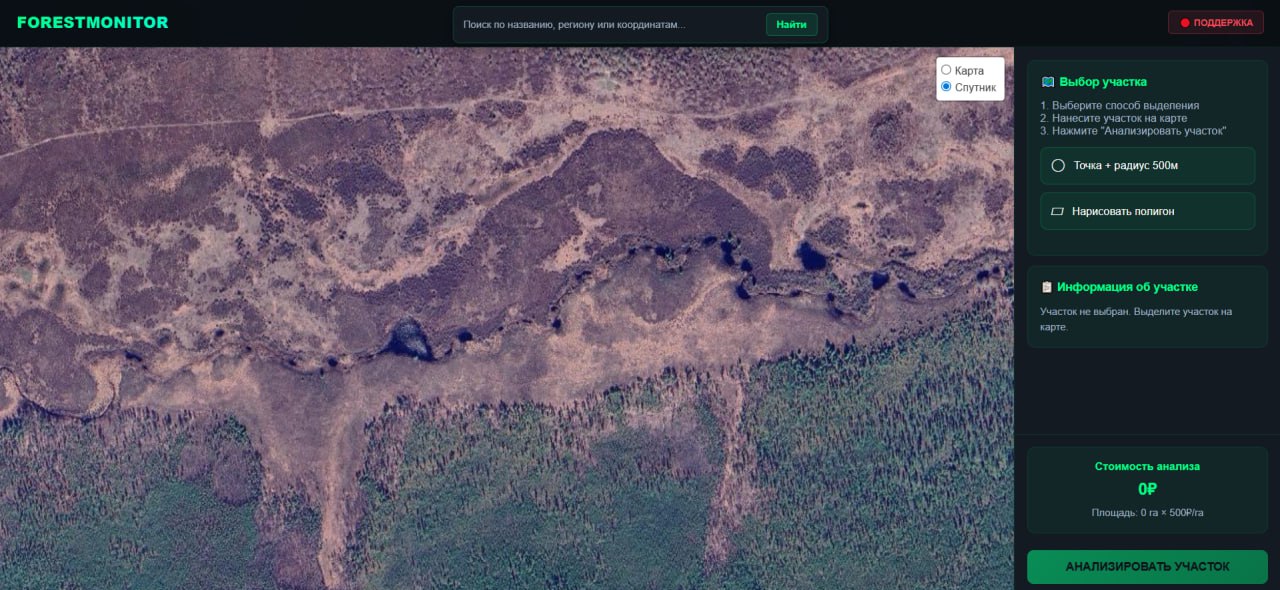Click the Карта label text

pyautogui.click(x=969, y=71)
